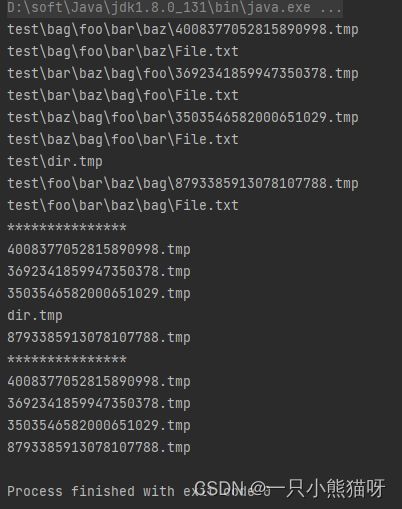This screenshot has width=402, height=509.
Task: Click the second asterisk separator line
Action: point(67,359)
